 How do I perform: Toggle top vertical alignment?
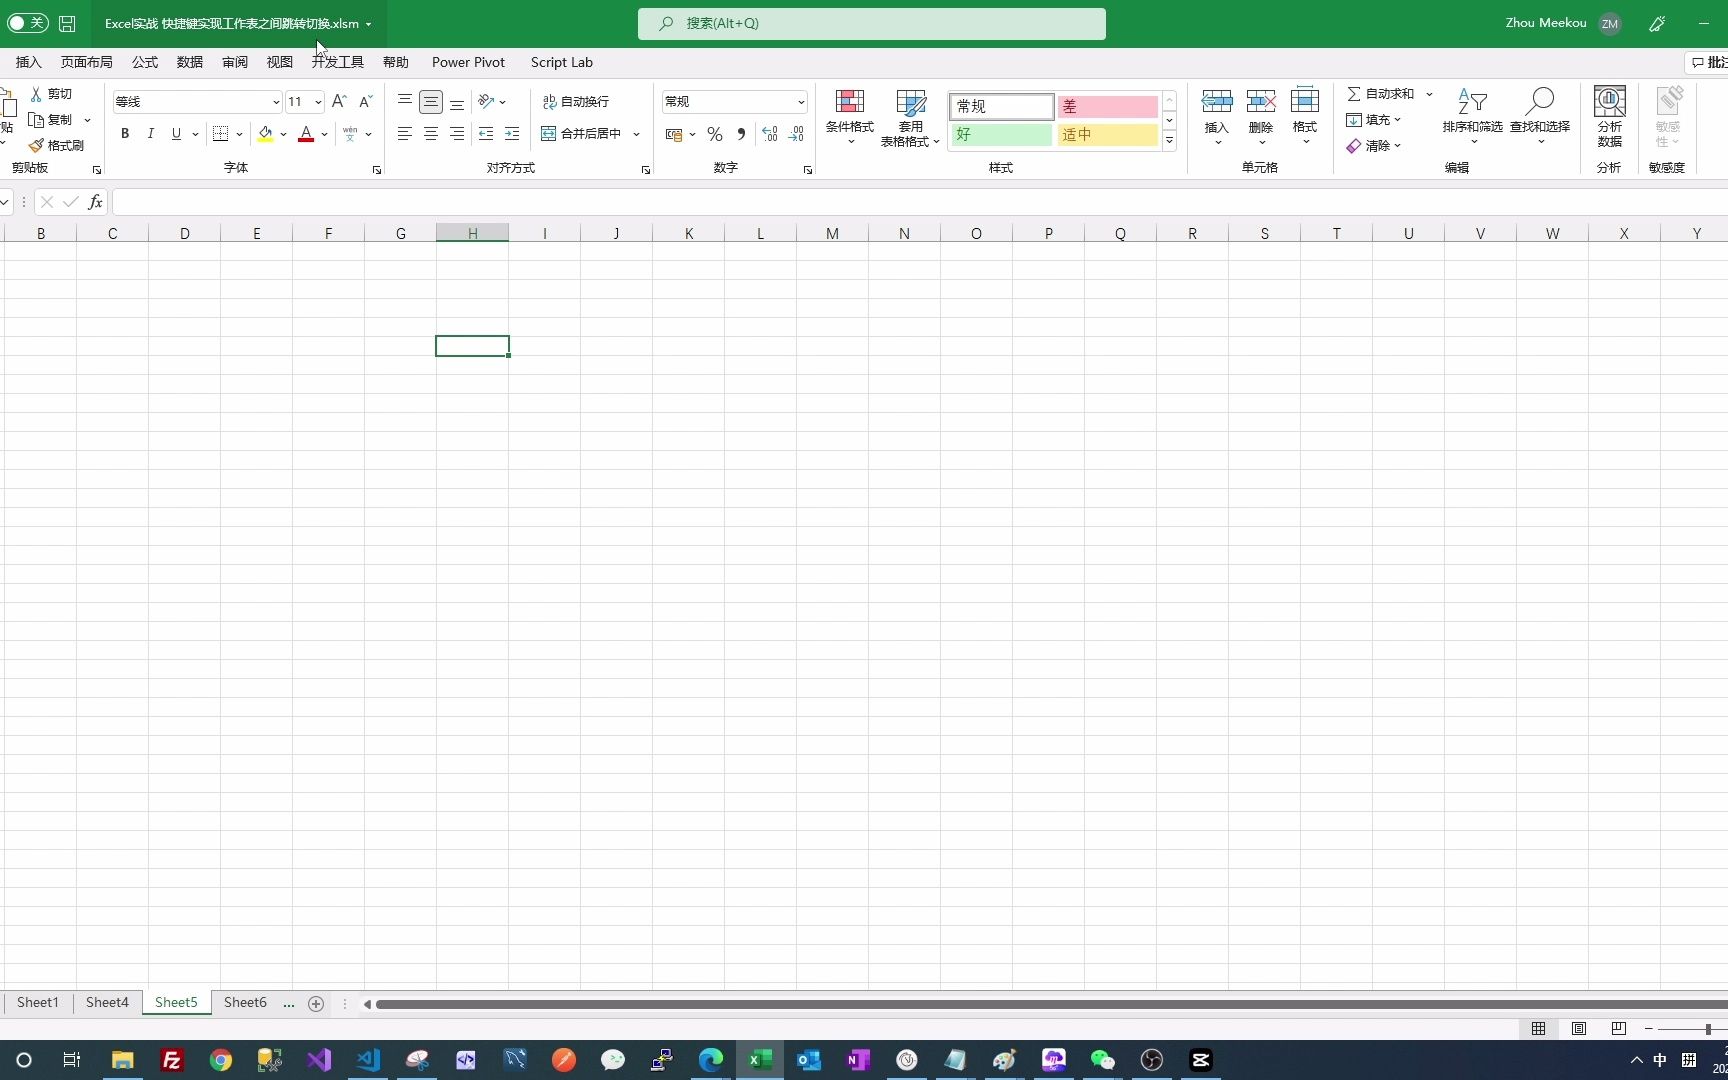pyautogui.click(x=405, y=102)
